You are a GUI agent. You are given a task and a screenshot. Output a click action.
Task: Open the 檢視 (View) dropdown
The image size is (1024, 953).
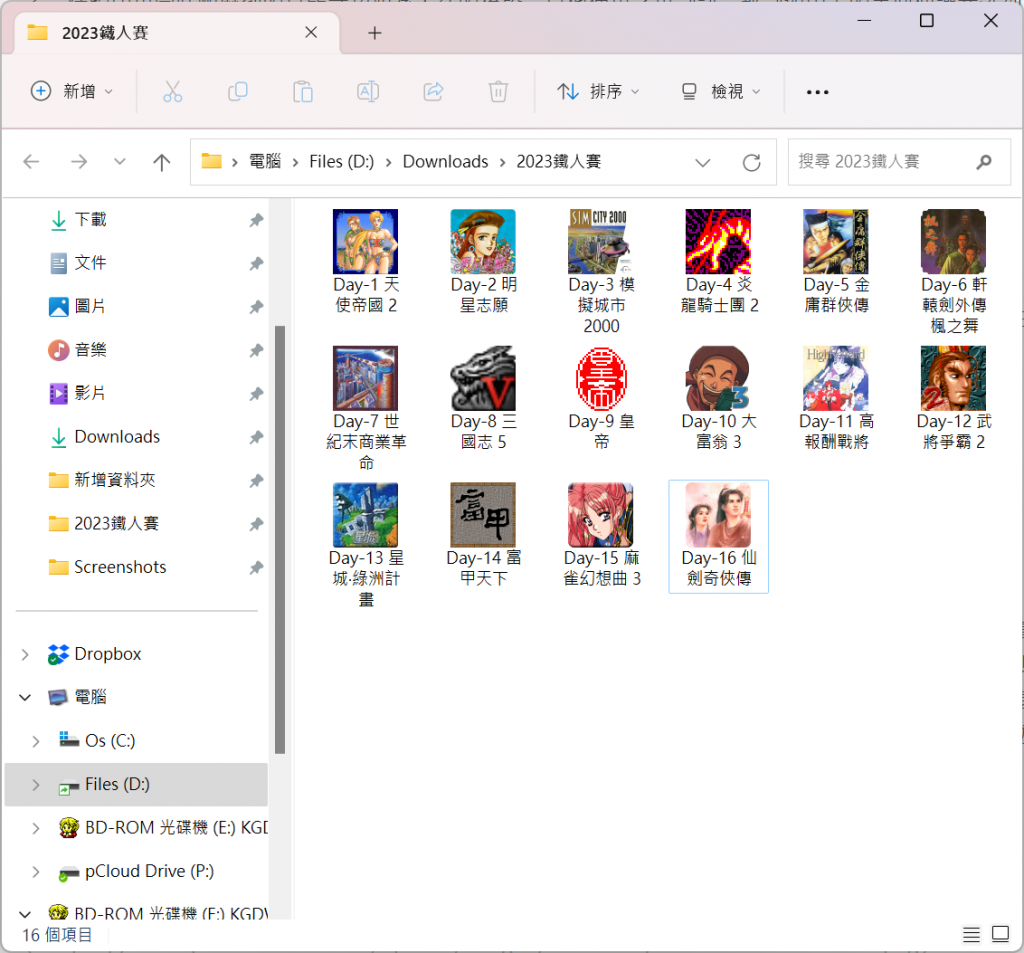[x=721, y=91]
